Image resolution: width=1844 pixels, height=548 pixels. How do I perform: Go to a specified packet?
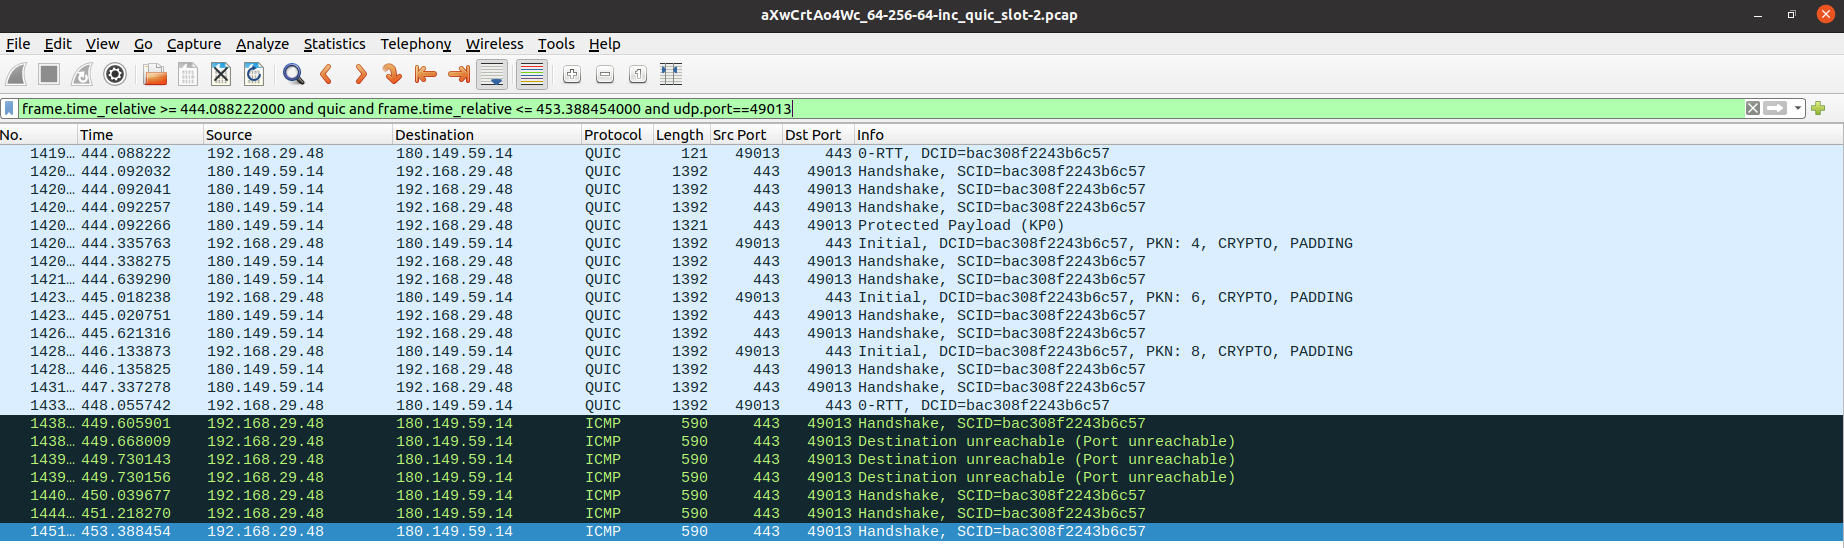393,74
